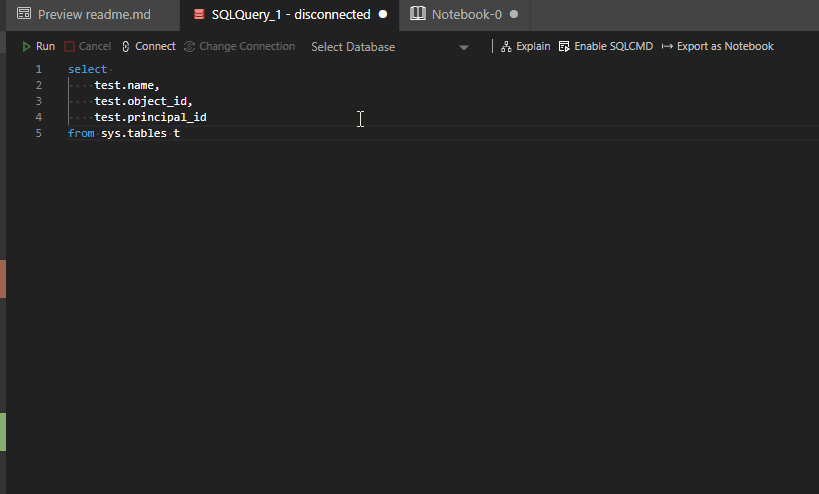The height and width of the screenshot is (494, 819).
Task: Click the Change Connection icon
Action: click(190, 46)
